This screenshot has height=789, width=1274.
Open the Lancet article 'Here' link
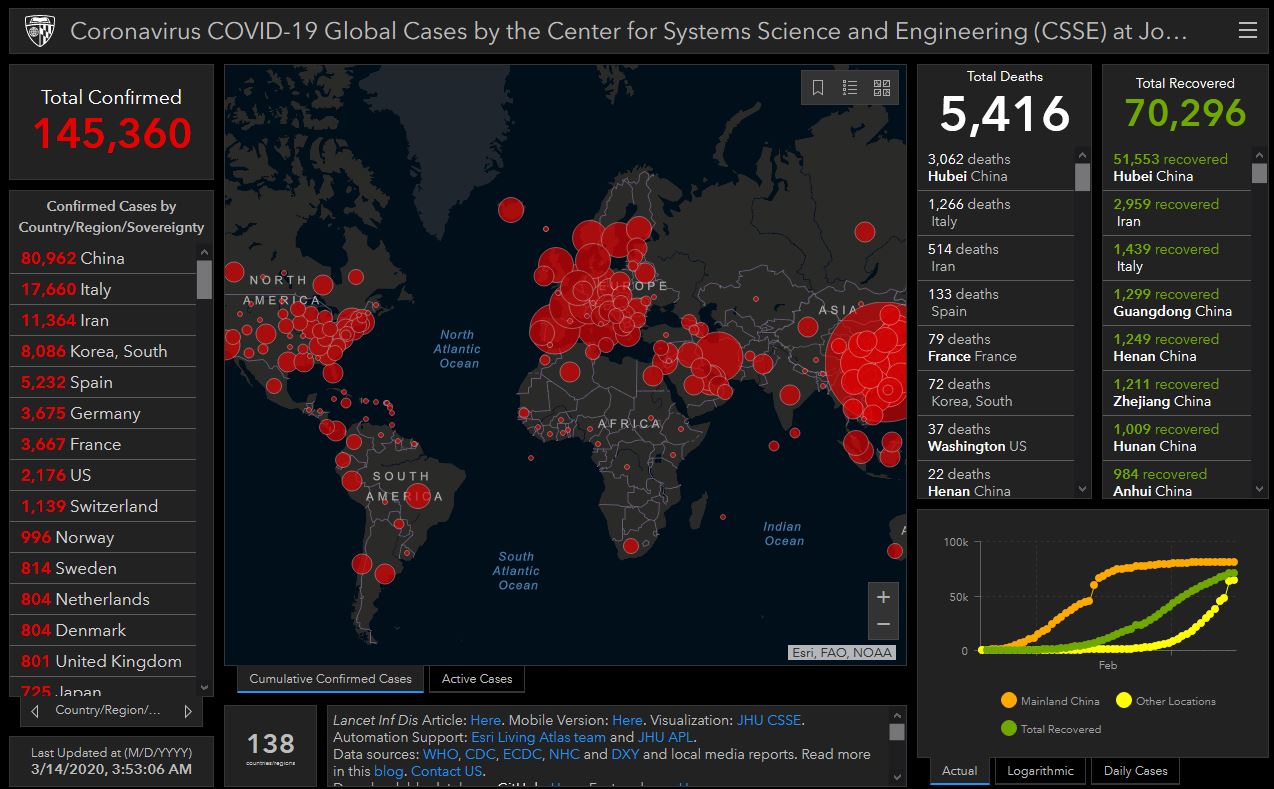click(485, 720)
